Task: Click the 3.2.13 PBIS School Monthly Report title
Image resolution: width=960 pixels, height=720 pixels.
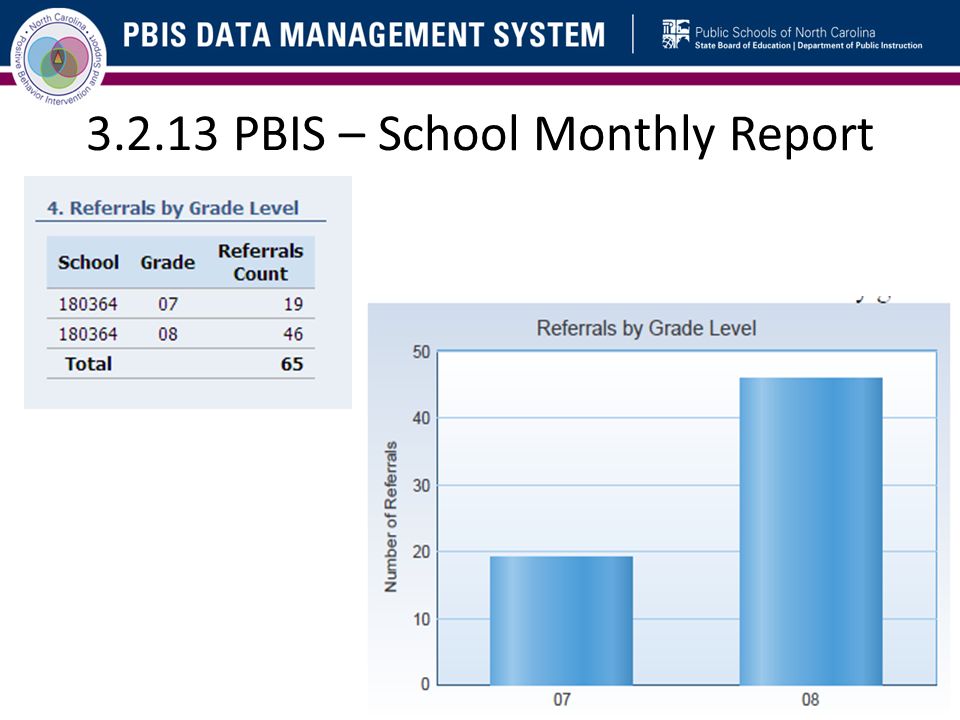Action: [481, 133]
